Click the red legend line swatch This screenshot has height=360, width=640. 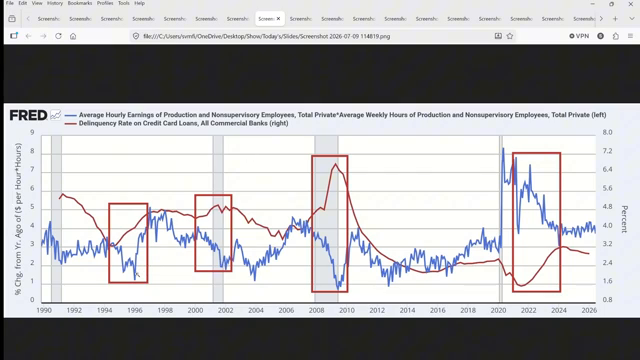pos(71,124)
